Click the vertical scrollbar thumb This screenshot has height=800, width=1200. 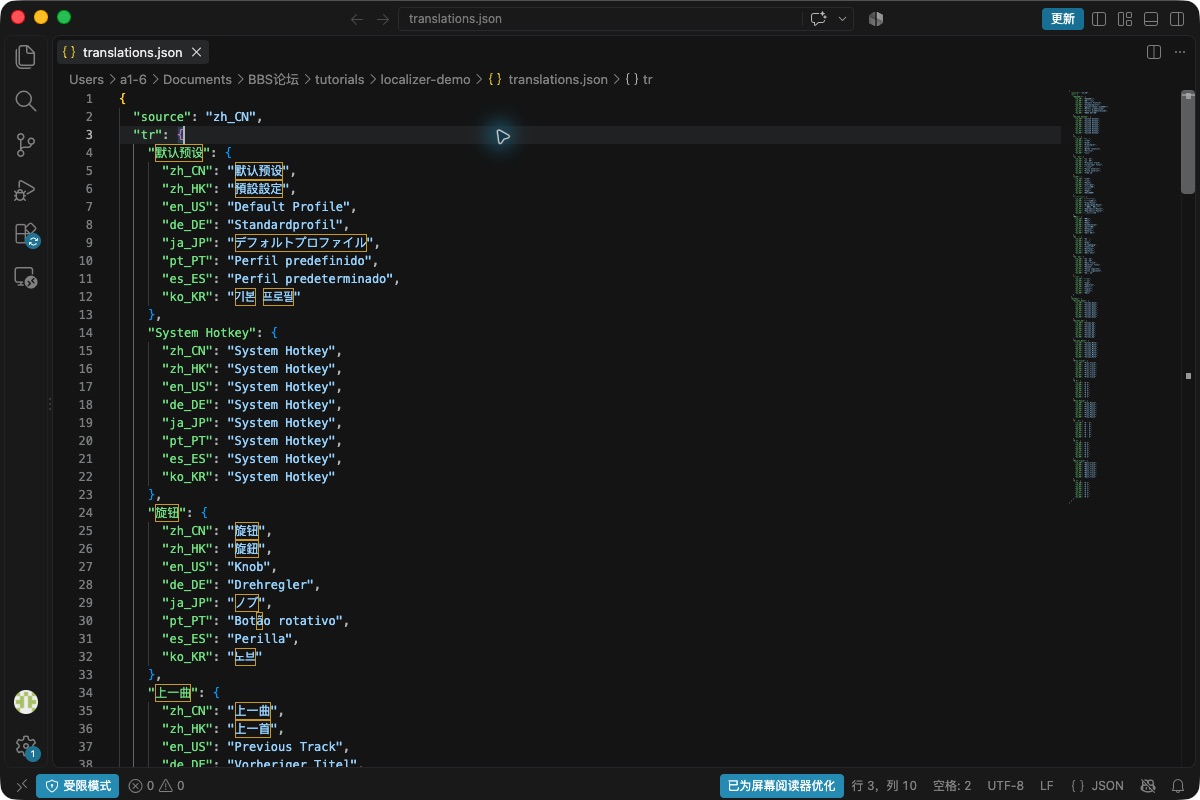1188,141
